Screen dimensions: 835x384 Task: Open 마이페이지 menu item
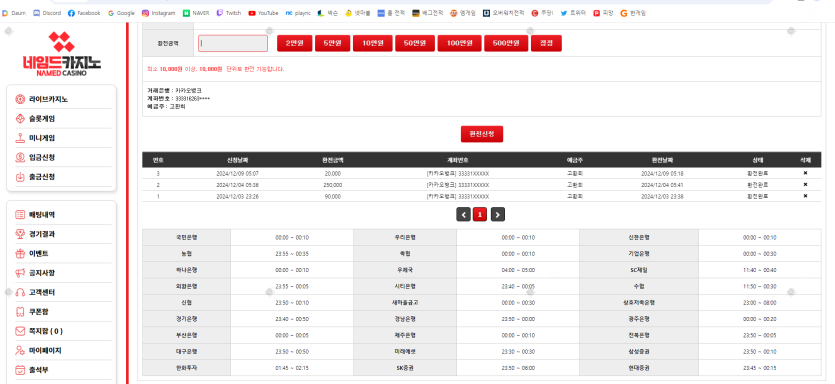[x=45, y=351]
